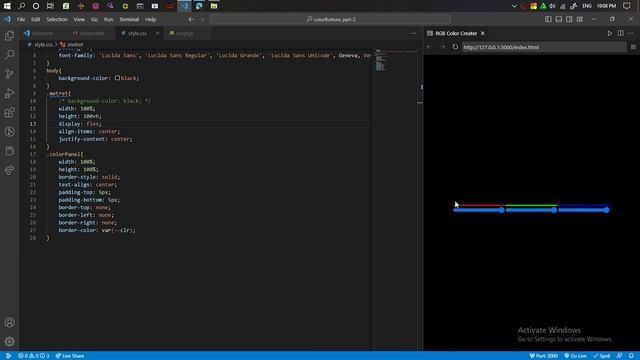Open the Windows Start menu
This screenshot has width=640, height=360.
(7, 6)
